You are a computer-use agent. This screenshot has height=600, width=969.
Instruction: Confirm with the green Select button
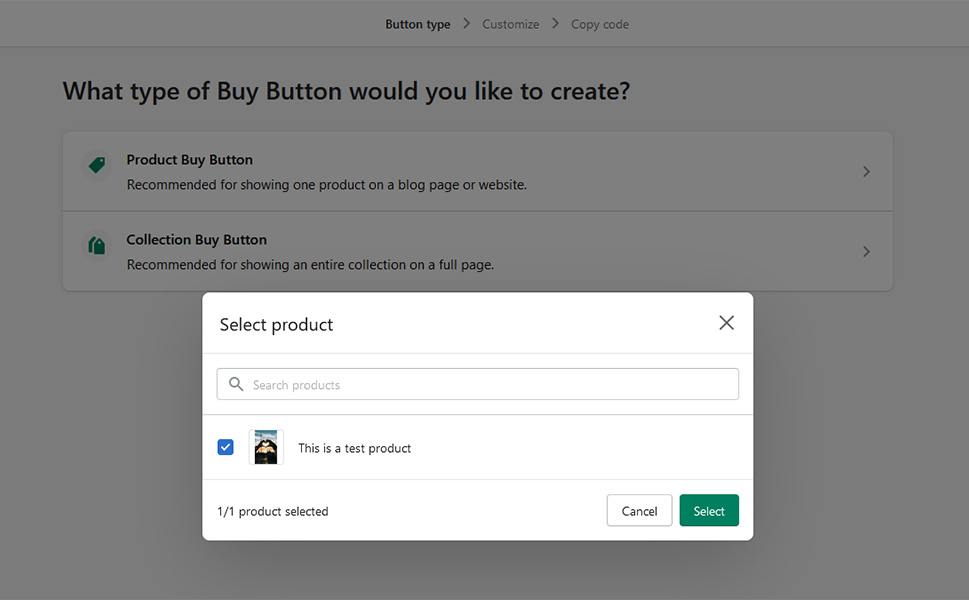[709, 510]
